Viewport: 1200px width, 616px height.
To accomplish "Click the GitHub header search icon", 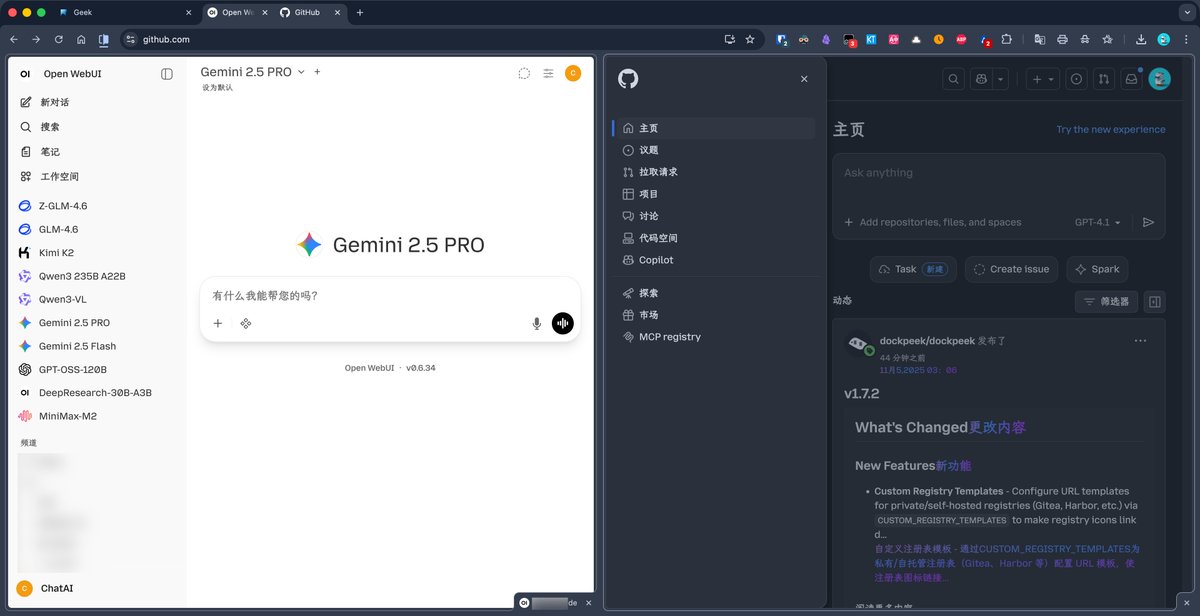I will pyautogui.click(x=954, y=79).
